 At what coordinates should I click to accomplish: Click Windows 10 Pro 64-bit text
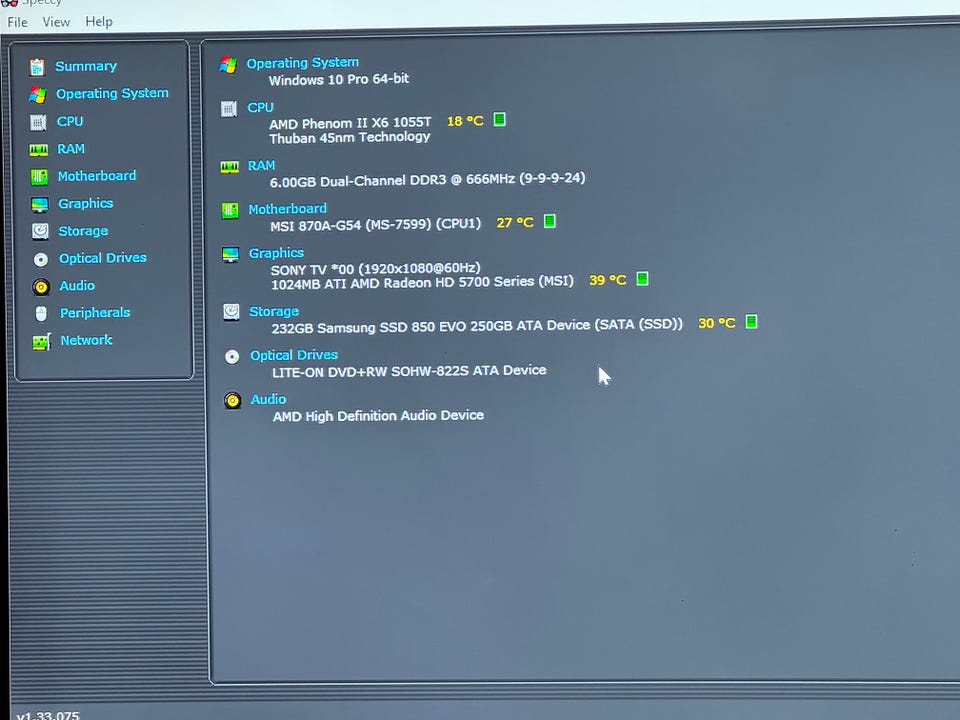pos(339,80)
